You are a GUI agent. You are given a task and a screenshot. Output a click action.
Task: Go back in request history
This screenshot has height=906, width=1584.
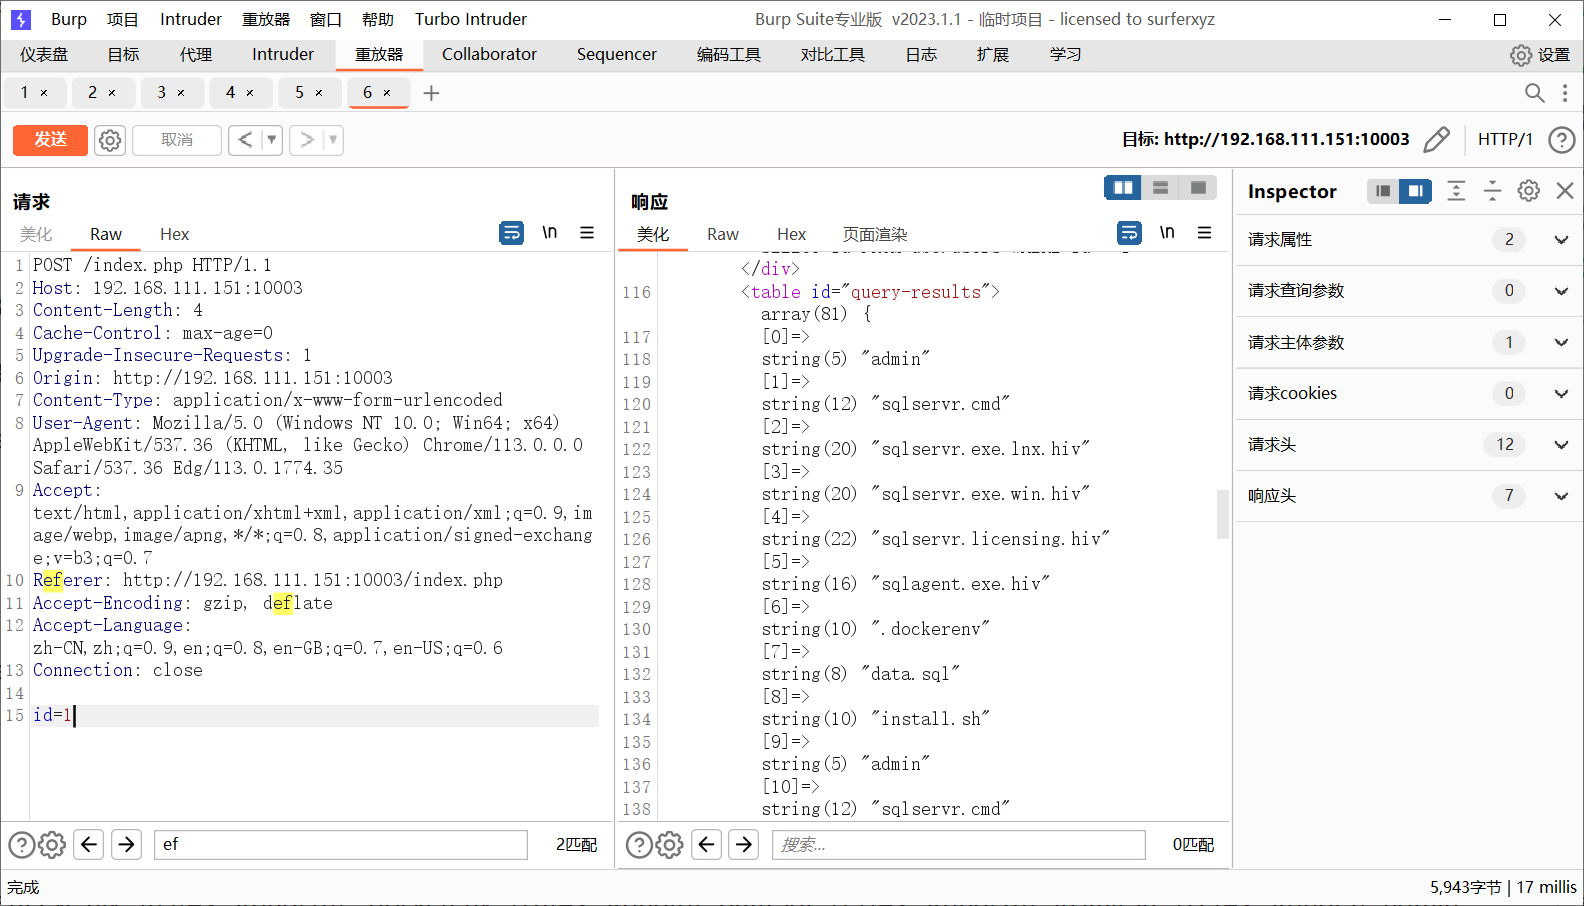pyautogui.click(x=246, y=140)
